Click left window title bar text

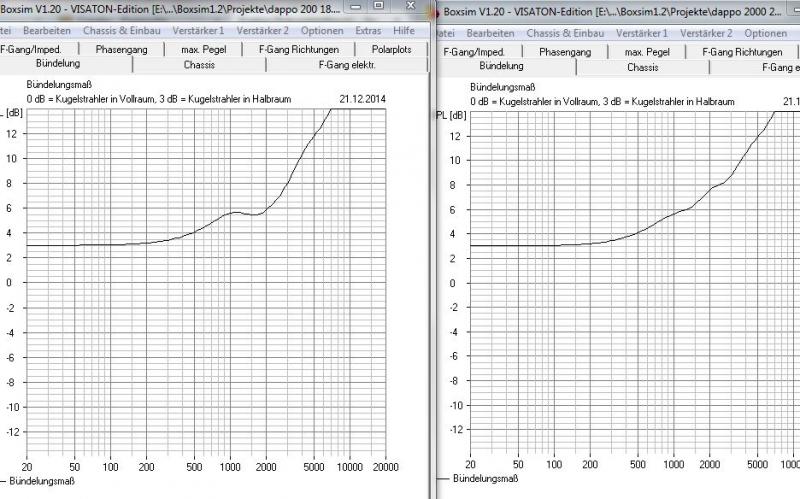170,9
